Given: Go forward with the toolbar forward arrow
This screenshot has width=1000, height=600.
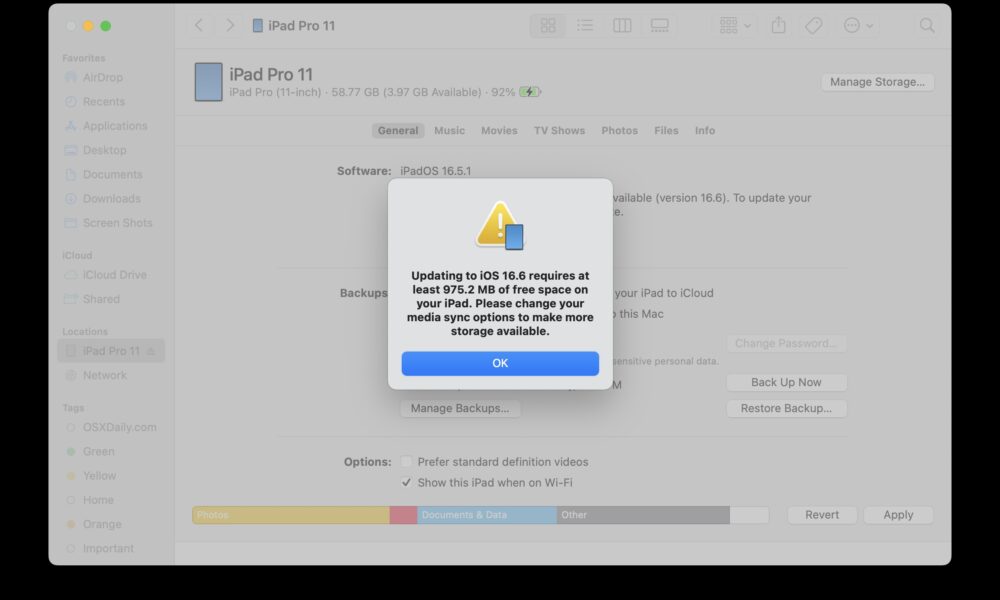Looking at the screenshot, I should click(x=230, y=26).
